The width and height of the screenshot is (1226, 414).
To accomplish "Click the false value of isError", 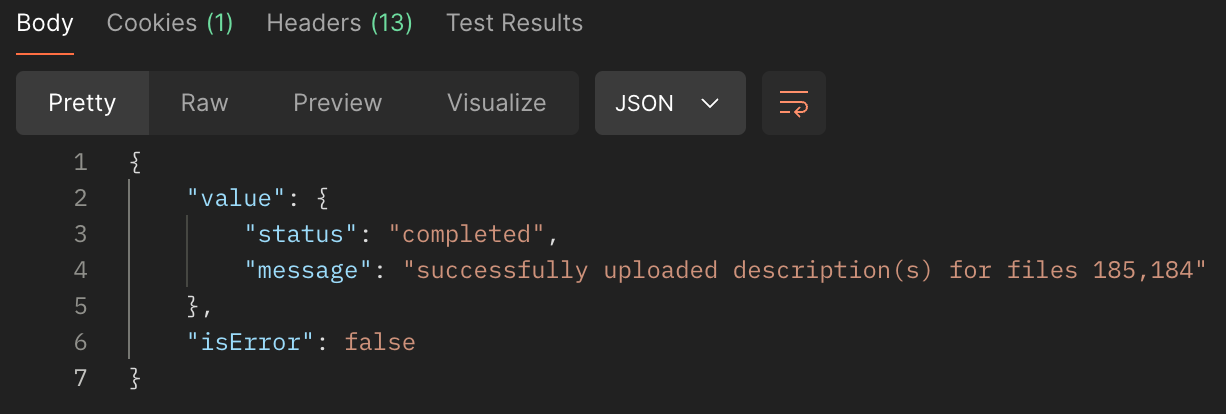I will [x=380, y=342].
